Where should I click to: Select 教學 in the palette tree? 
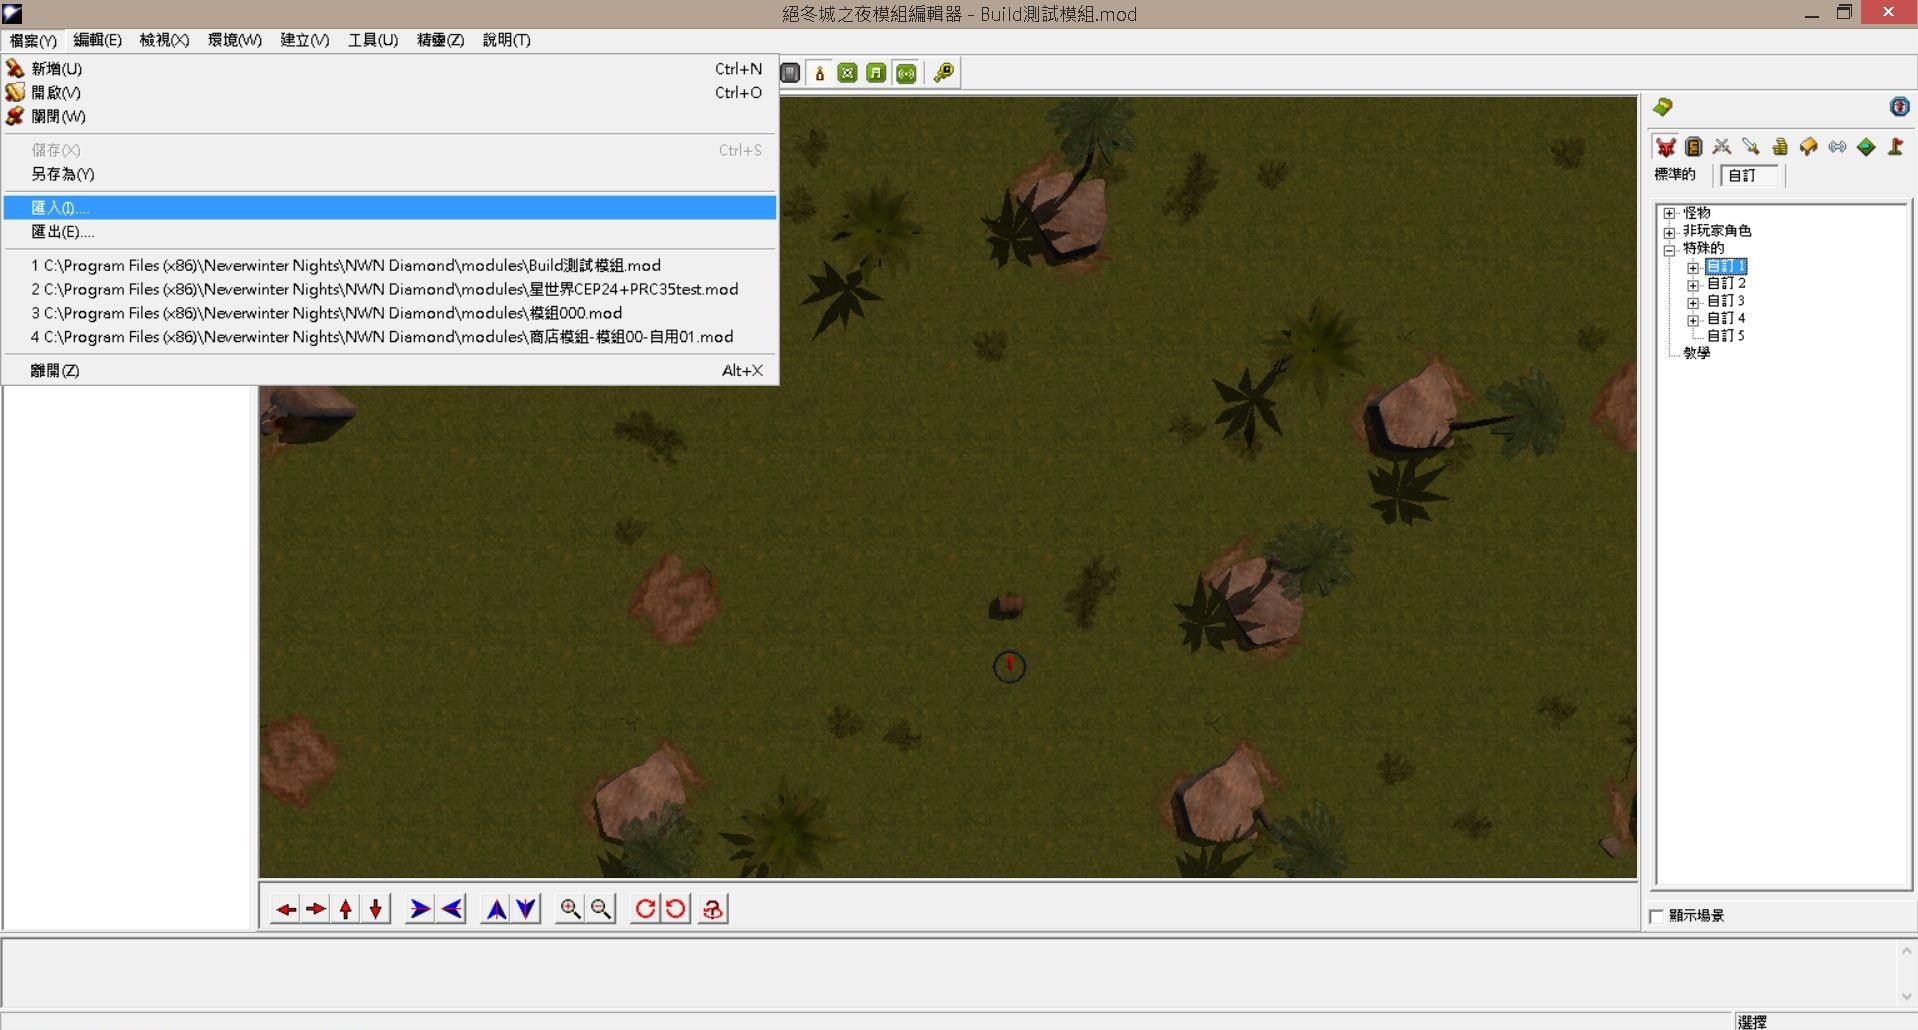pos(1697,353)
